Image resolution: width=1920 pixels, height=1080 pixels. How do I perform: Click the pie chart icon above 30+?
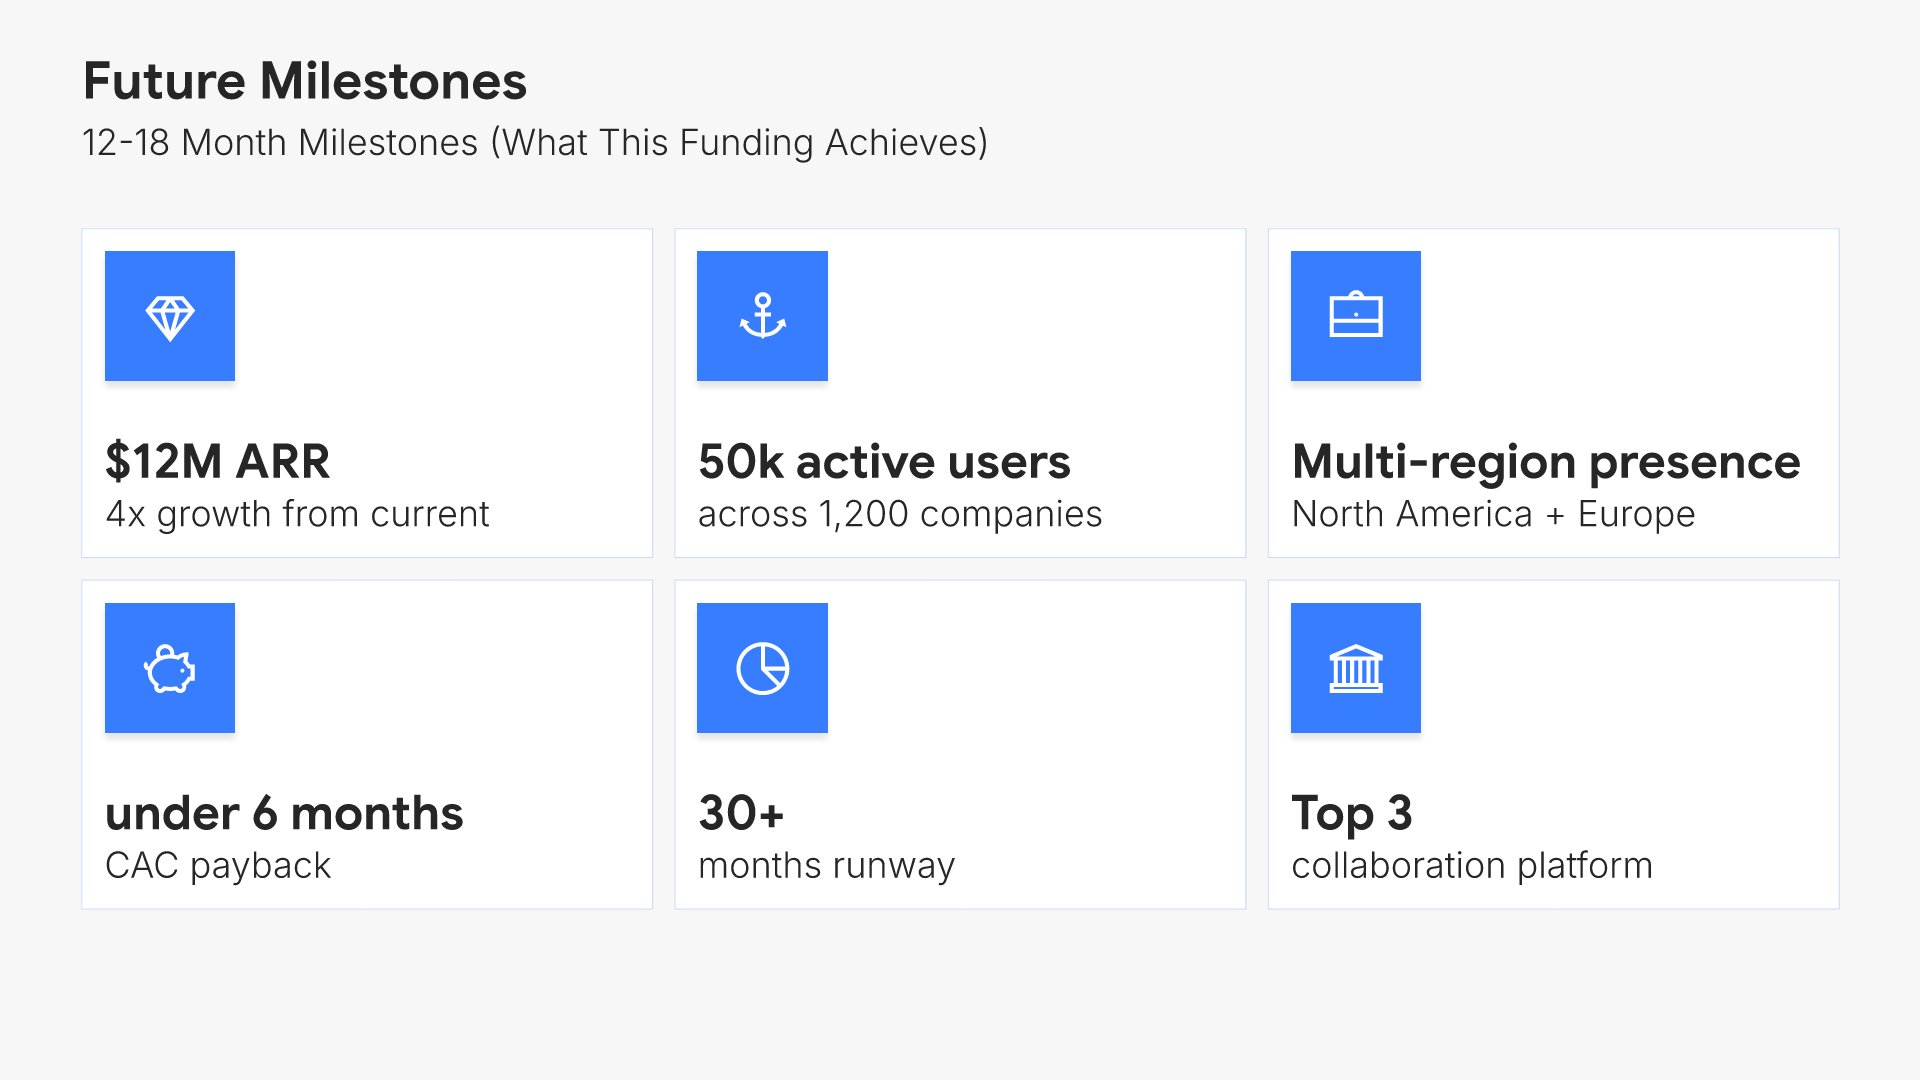point(762,669)
